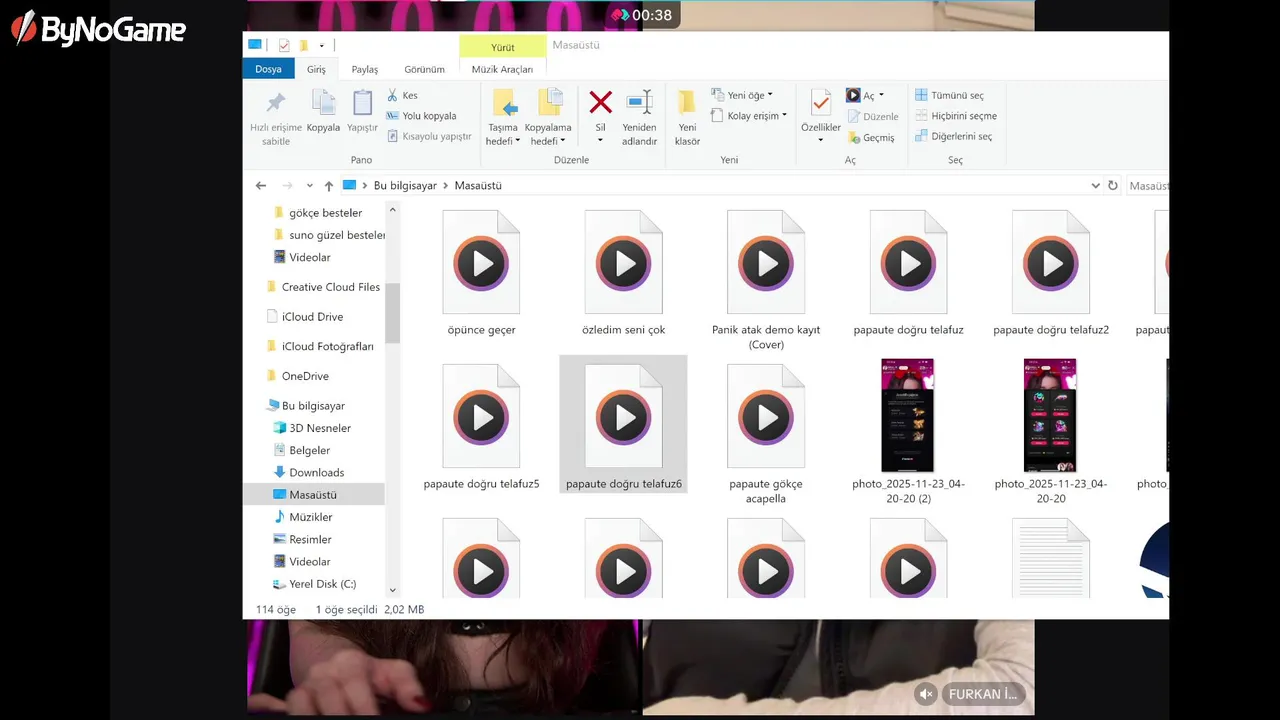Image resolution: width=1280 pixels, height=720 pixels.
Task: Unmute the stream with the speaker icon
Action: pyautogui.click(x=926, y=694)
